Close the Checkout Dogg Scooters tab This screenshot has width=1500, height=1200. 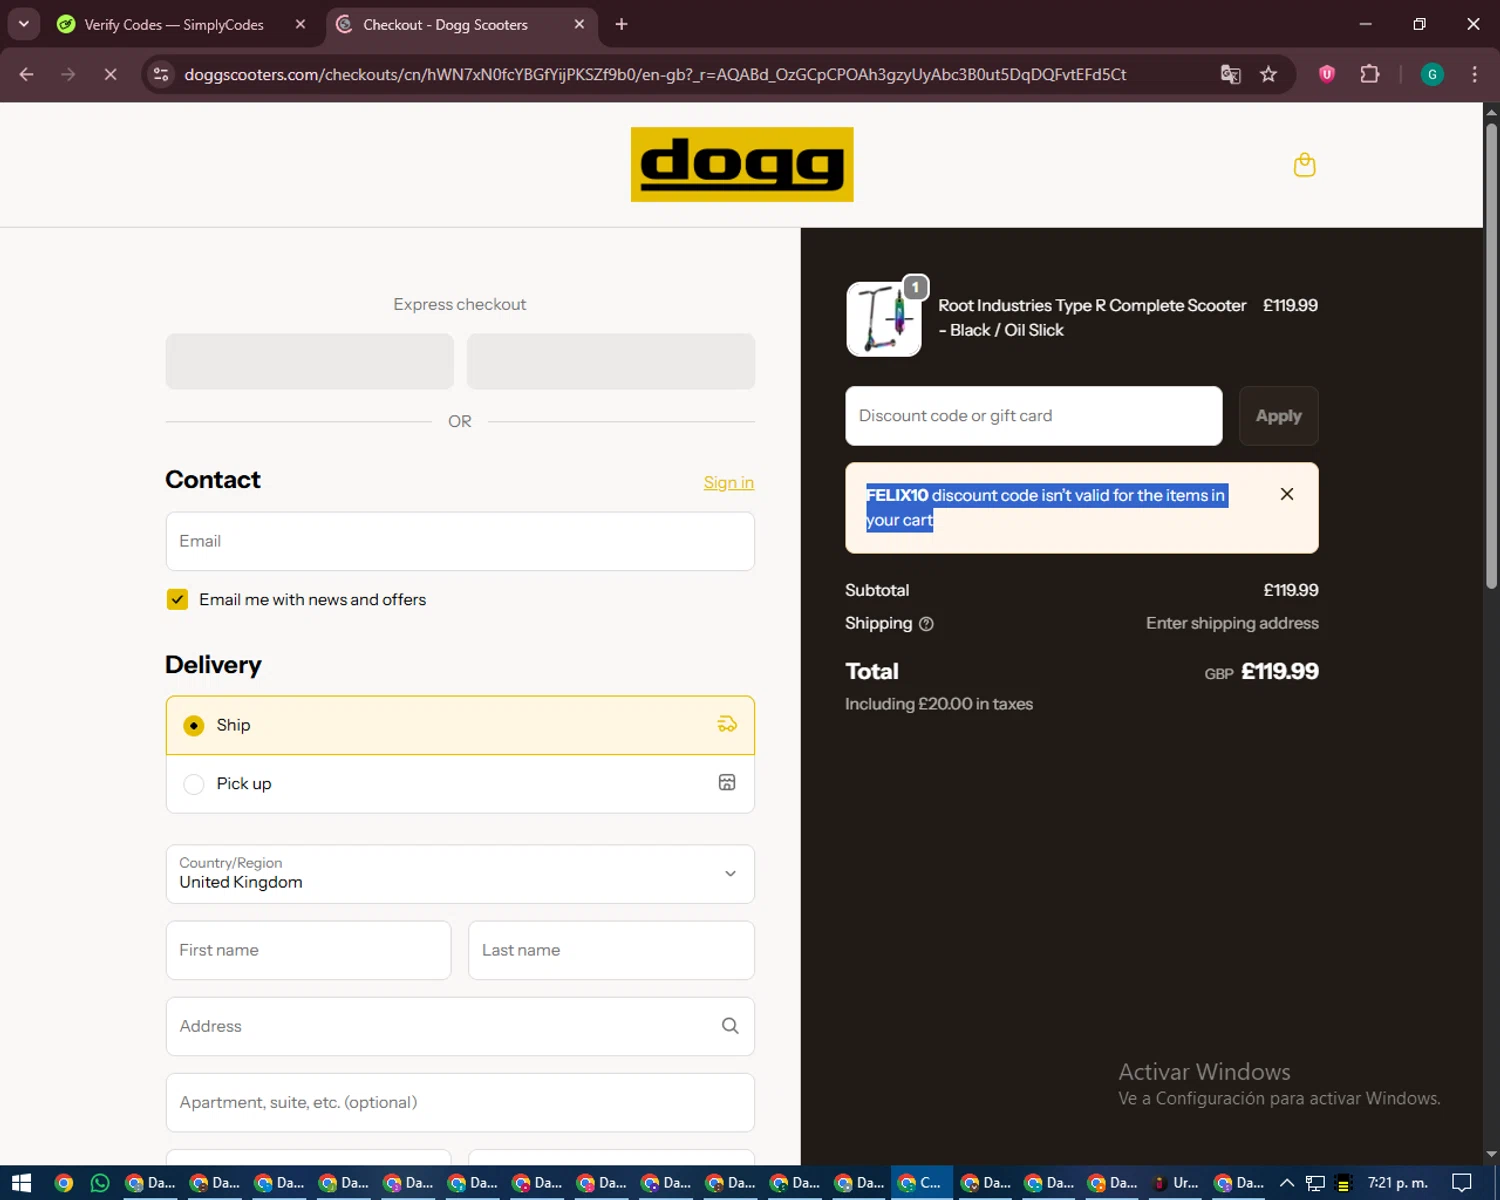[x=579, y=24]
